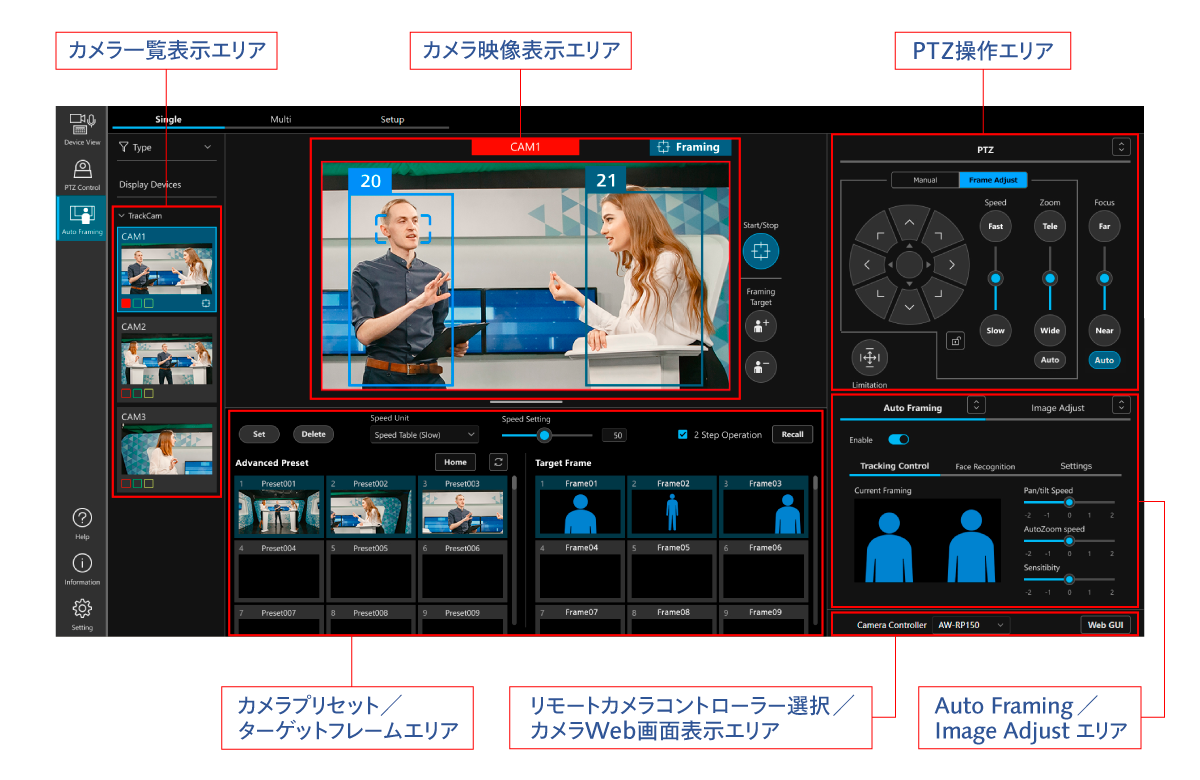This screenshot has height=780, width=1200.
Task: Toggle the Auto Framing Enable switch
Action: pos(898,439)
